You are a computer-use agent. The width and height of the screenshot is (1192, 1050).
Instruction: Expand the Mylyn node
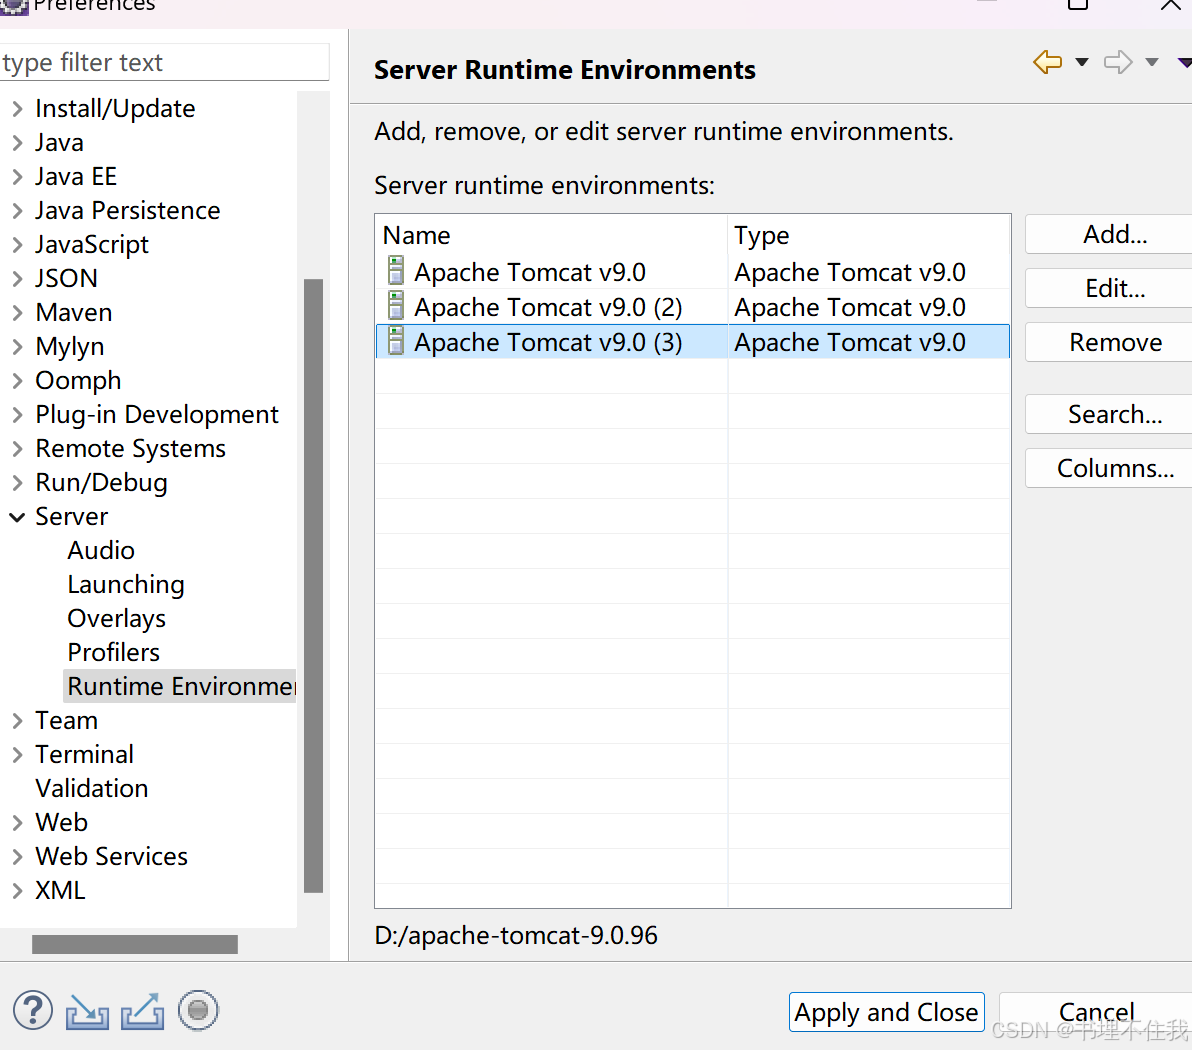pyautogui.click(x=17, y=347)
